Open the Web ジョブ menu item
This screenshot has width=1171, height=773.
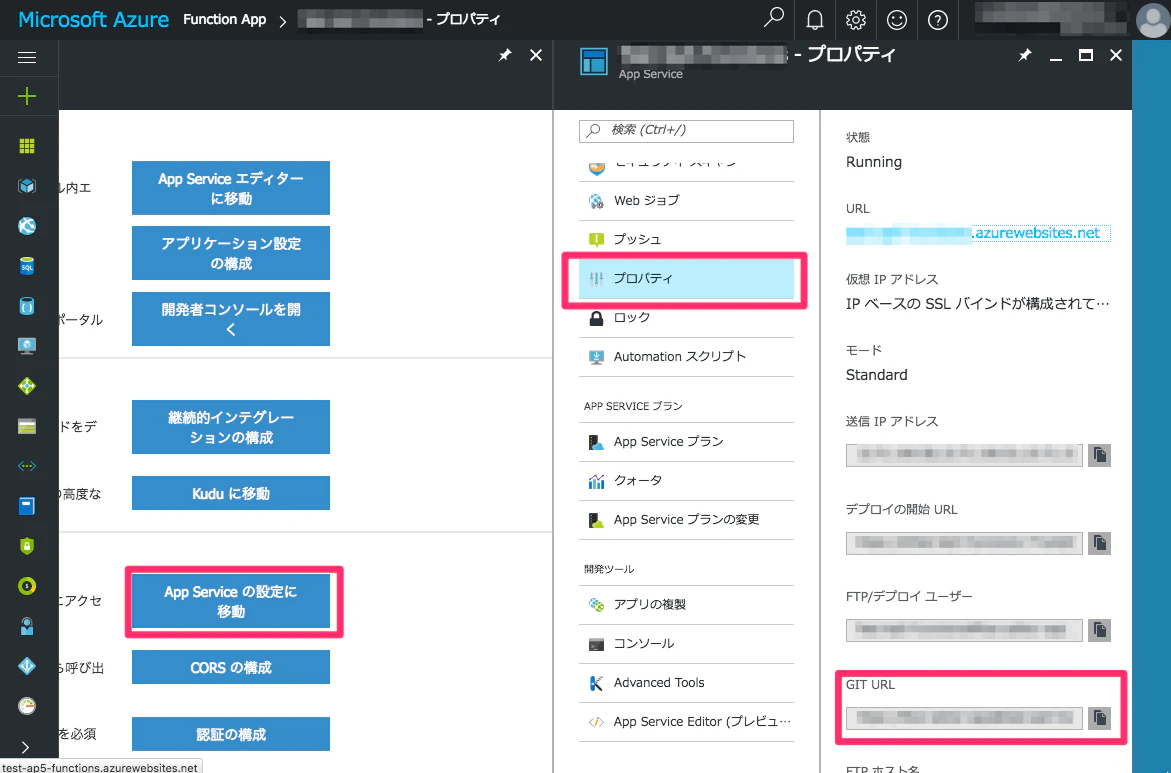(x=686, y=201)
